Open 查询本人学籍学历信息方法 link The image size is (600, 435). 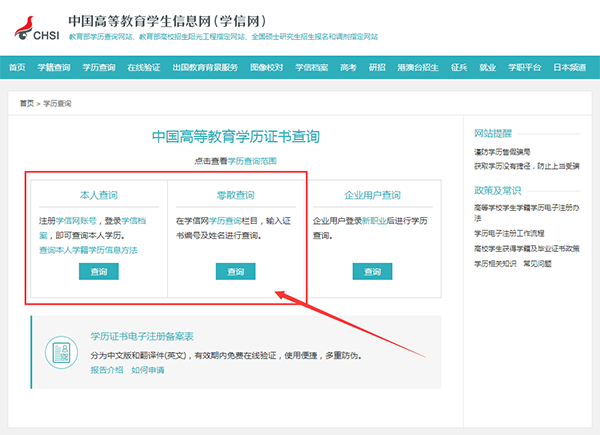click(88, 250)
